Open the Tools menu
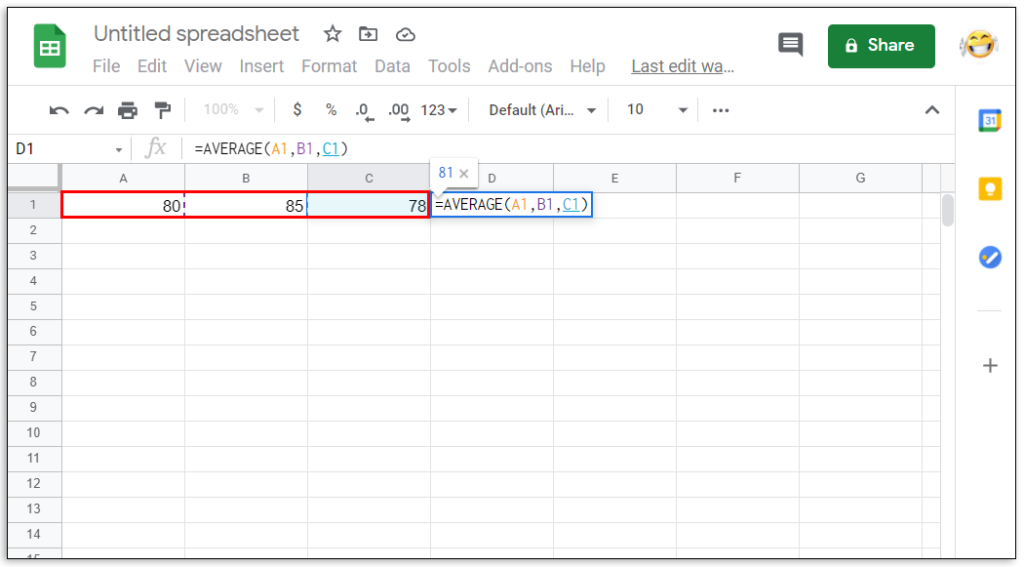This screenshot has height=567, width=1024. 449,67
